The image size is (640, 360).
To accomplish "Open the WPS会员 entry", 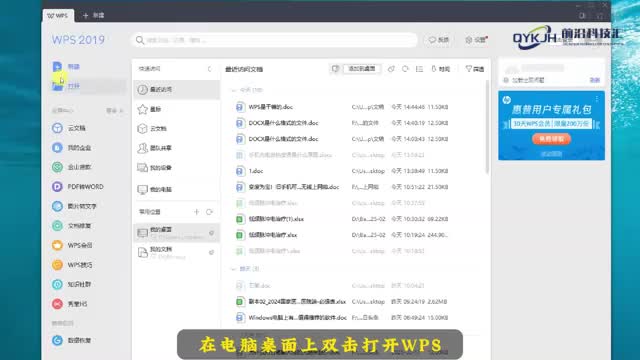I will 72,245.
